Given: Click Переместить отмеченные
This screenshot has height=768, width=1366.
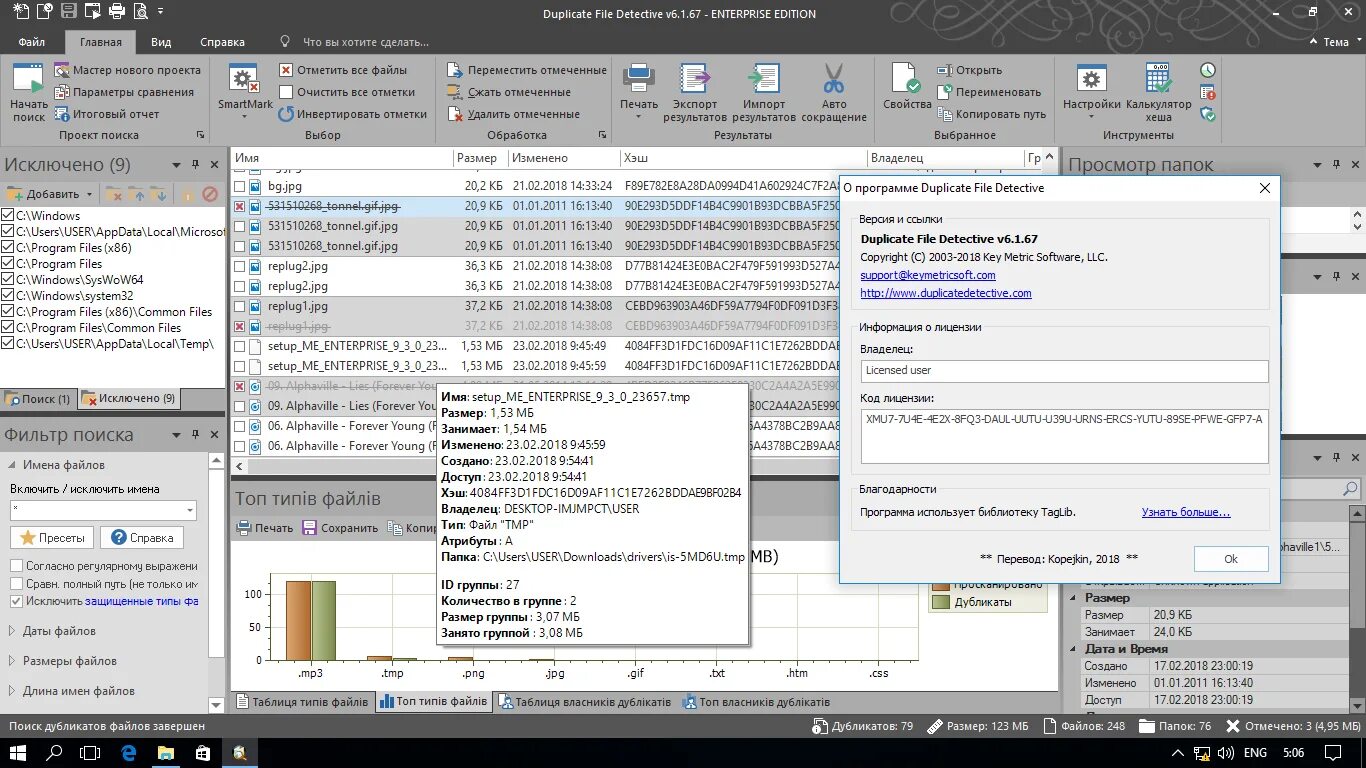Looking at the screenshot, I should click(x=527, y=70).
